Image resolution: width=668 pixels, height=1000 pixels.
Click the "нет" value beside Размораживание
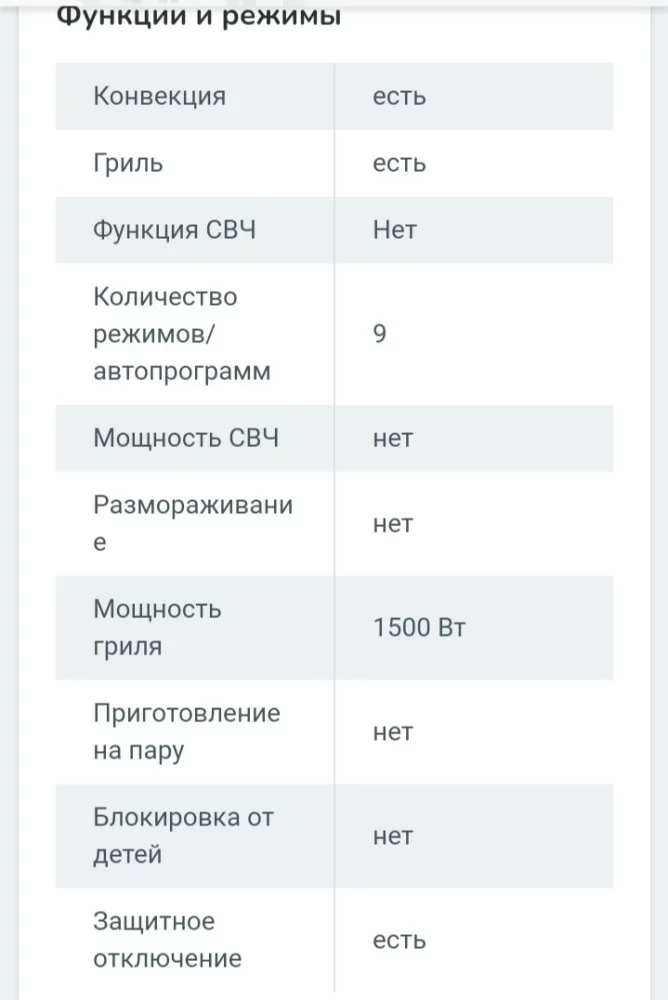coord(393,524)
